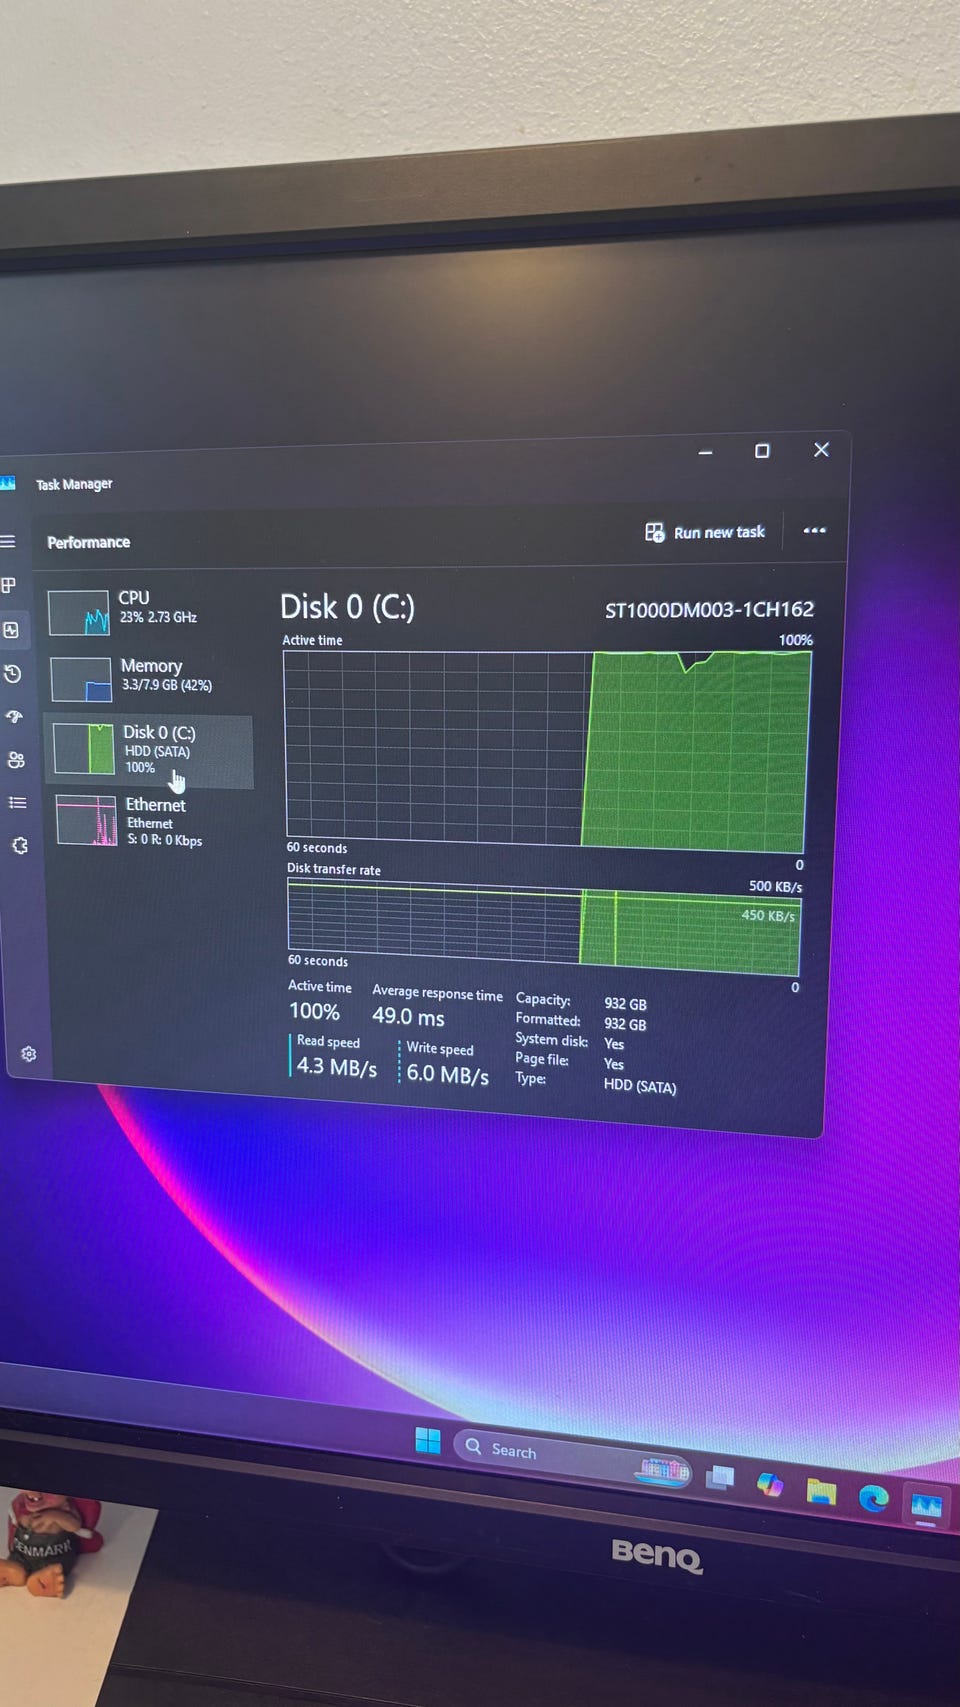960x1707 pixels.
Task: Open the Details list icon
Action: tap(17, 803)
